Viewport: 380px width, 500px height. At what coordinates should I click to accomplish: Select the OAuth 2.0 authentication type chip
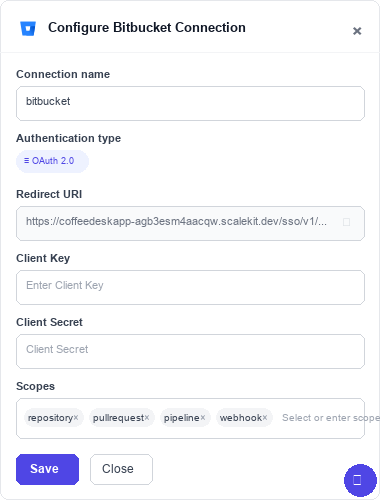pos(52,161)
